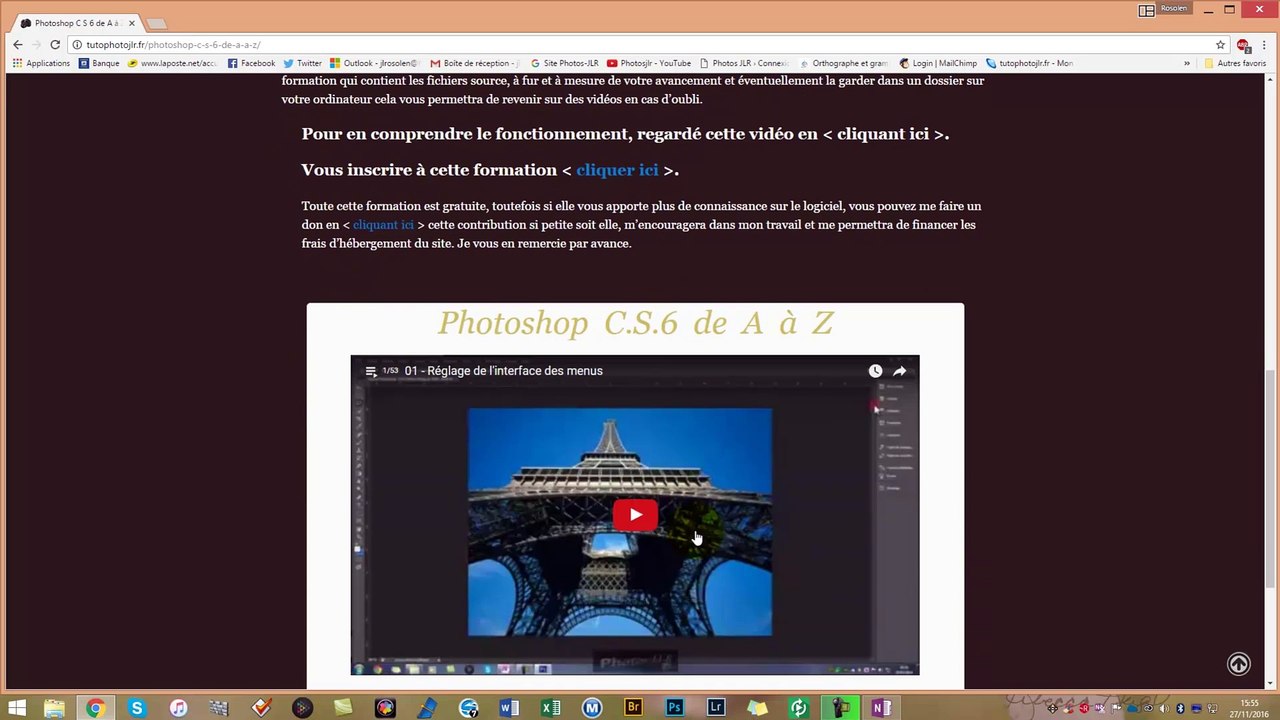
Task: Click the address bar URL field
Action: click(x=640, y=45)
